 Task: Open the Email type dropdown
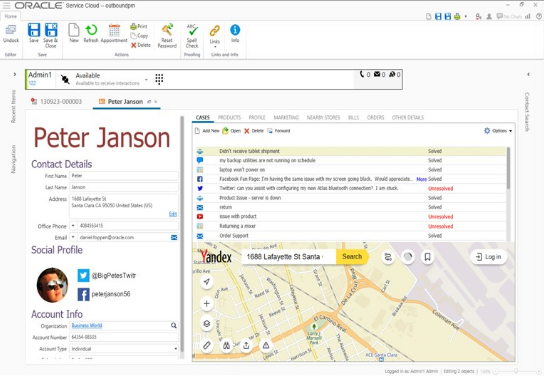click(x=73, y=237)
